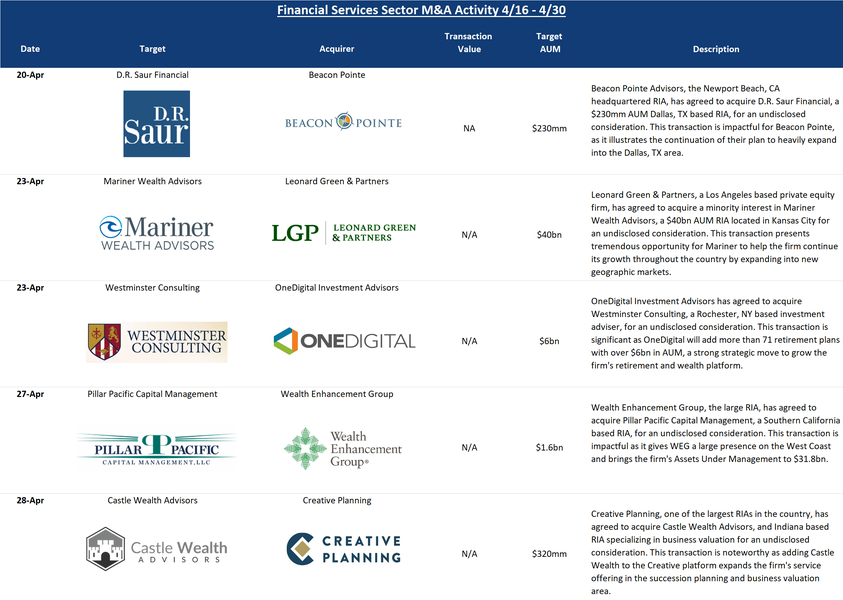Click the Beacon Pointe logo
The width and height of the screenshot is (843, 600).
(x=344, y=122)
